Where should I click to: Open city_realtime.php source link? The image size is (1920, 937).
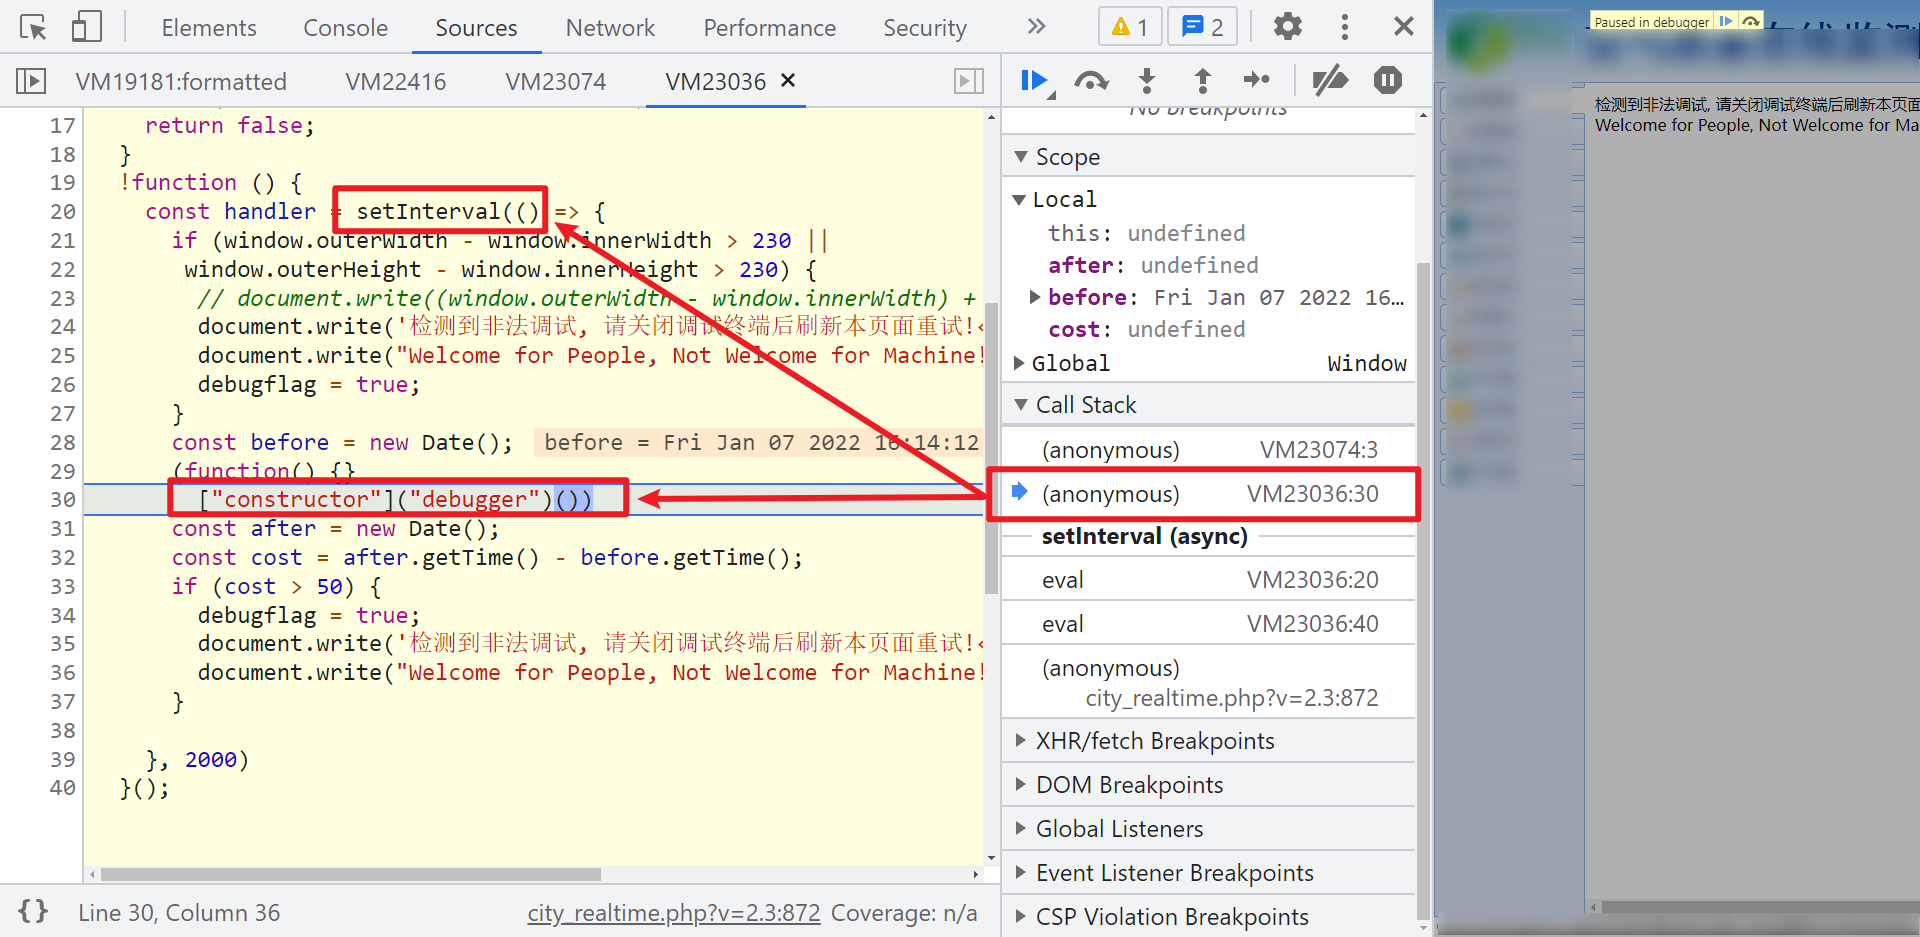pos(674,913)
